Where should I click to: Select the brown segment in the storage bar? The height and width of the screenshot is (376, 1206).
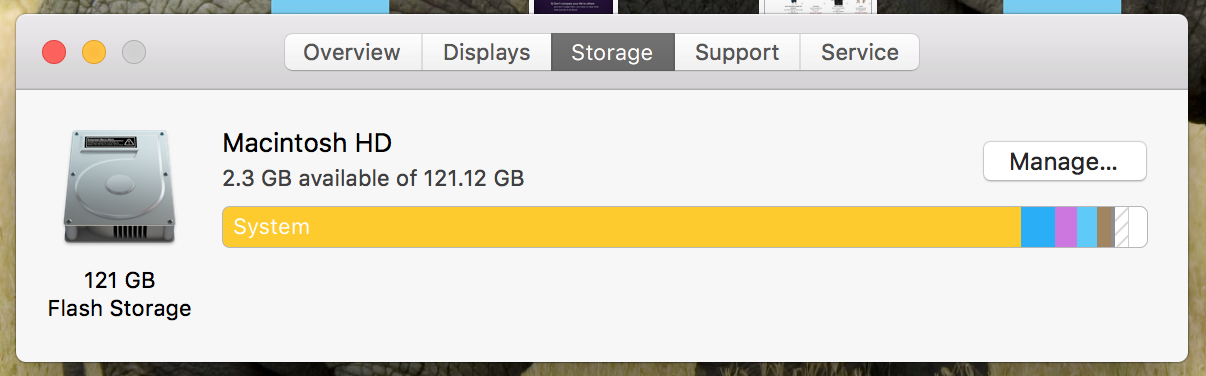(x=1105, y=227)
